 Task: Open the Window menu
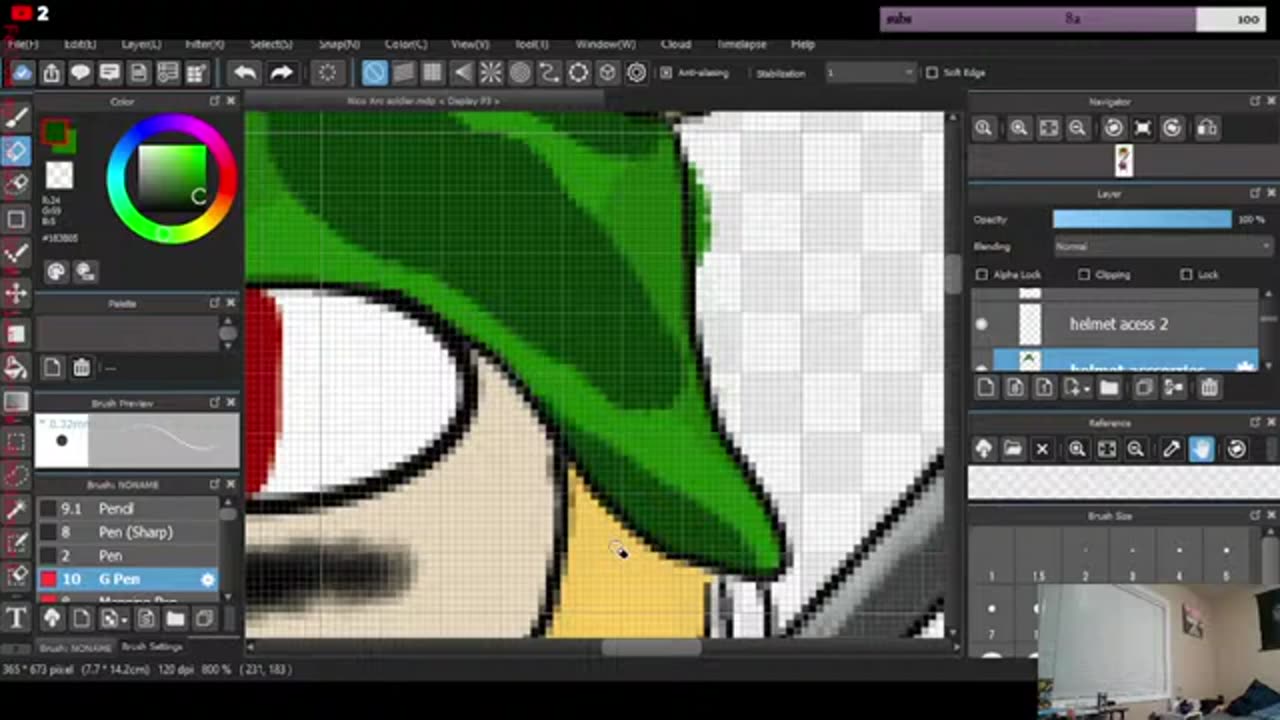605,45
